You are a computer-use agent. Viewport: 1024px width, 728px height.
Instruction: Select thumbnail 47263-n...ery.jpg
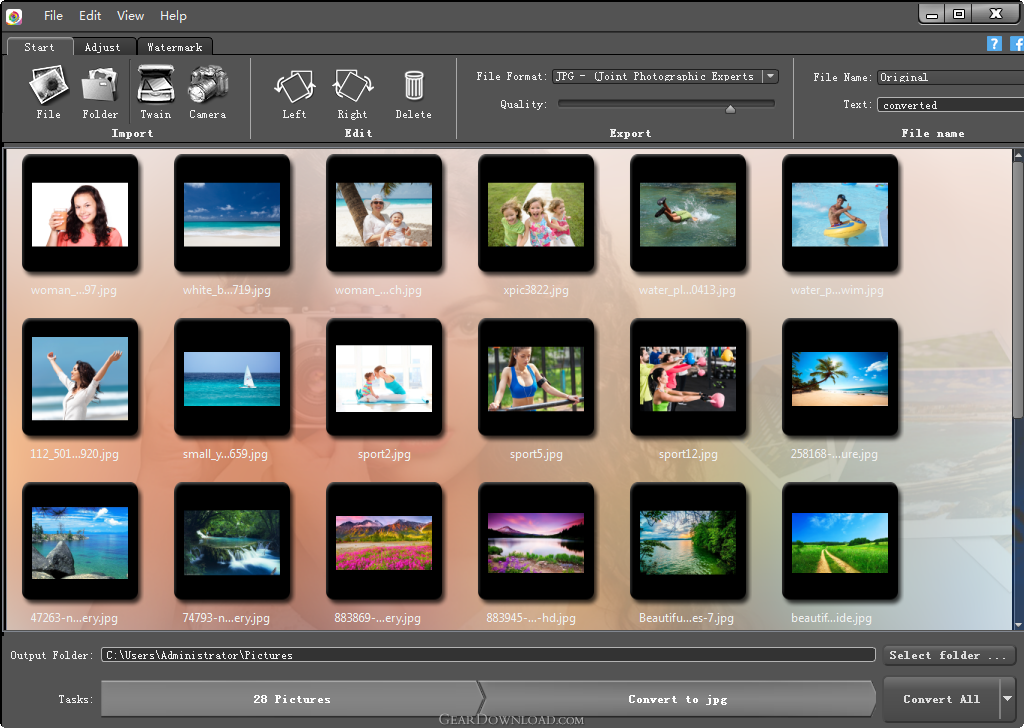pyautogui.click(x=80, y=542)
